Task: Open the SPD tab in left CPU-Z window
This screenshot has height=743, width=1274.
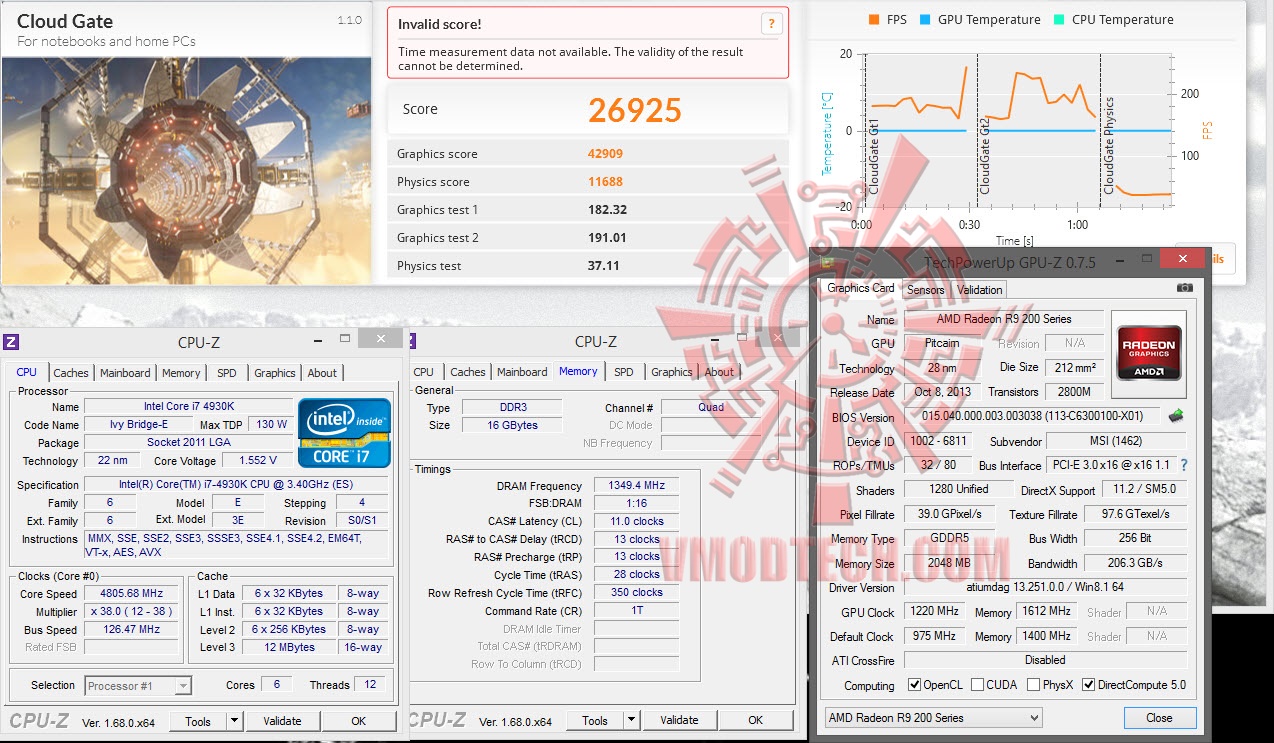Action: pos(227,373)
